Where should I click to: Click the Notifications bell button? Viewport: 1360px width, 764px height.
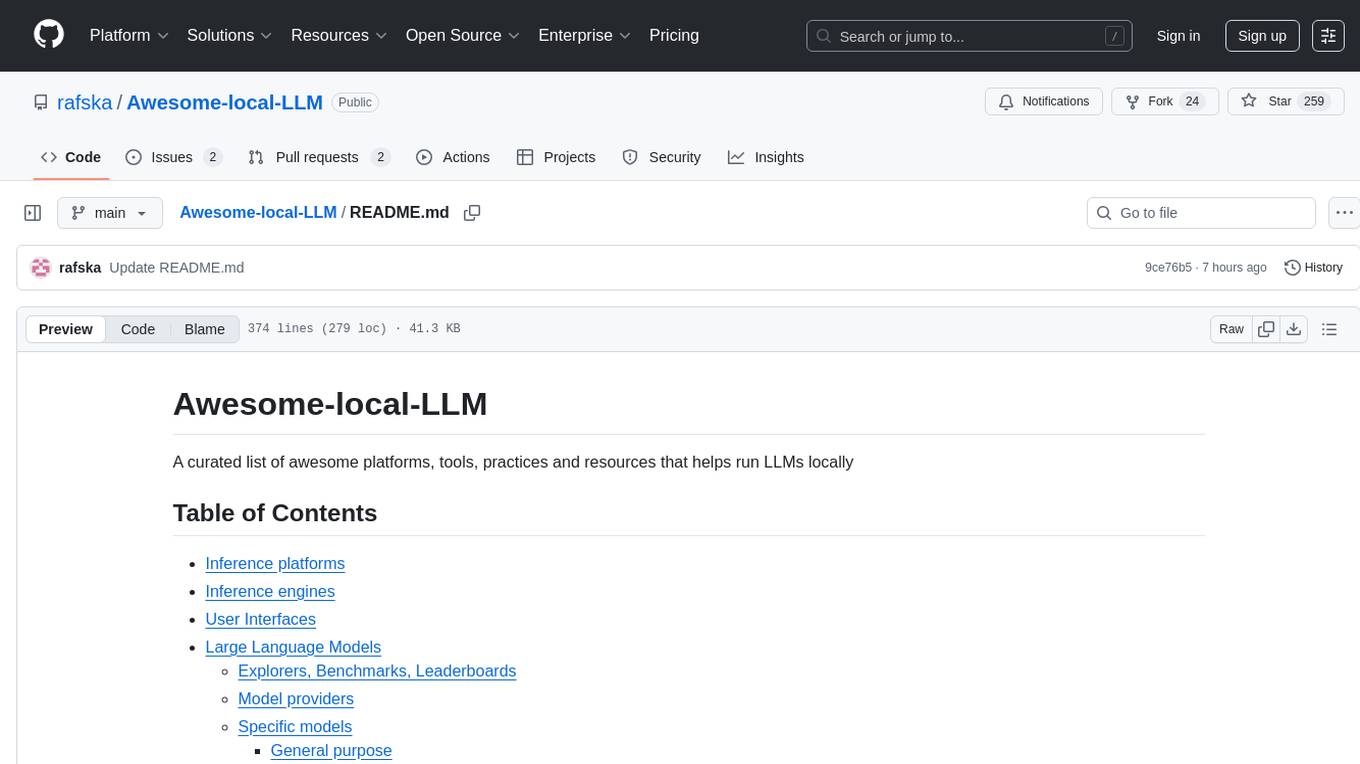click(1044, 101)
